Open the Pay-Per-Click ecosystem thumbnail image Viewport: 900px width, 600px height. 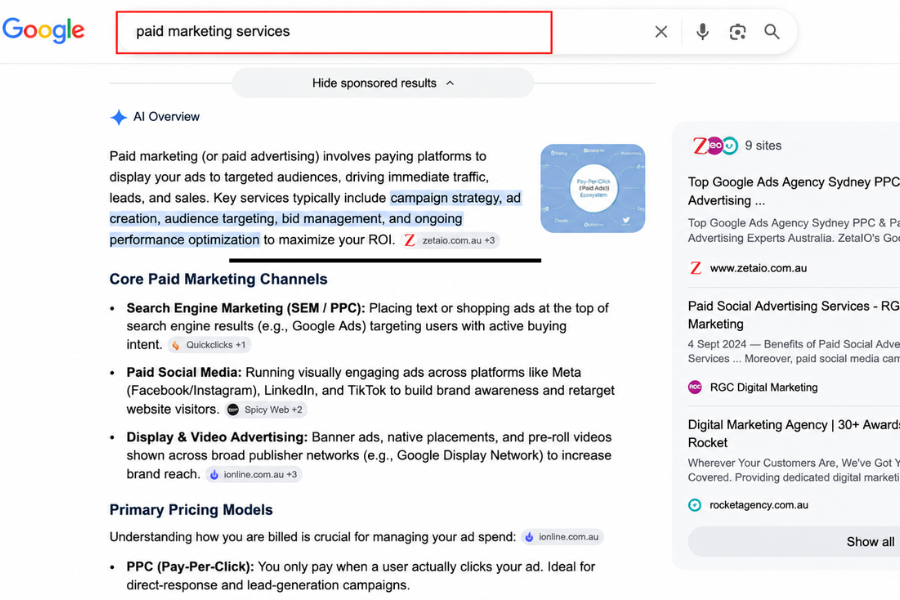pyautogui.click(x=592, y=188)
